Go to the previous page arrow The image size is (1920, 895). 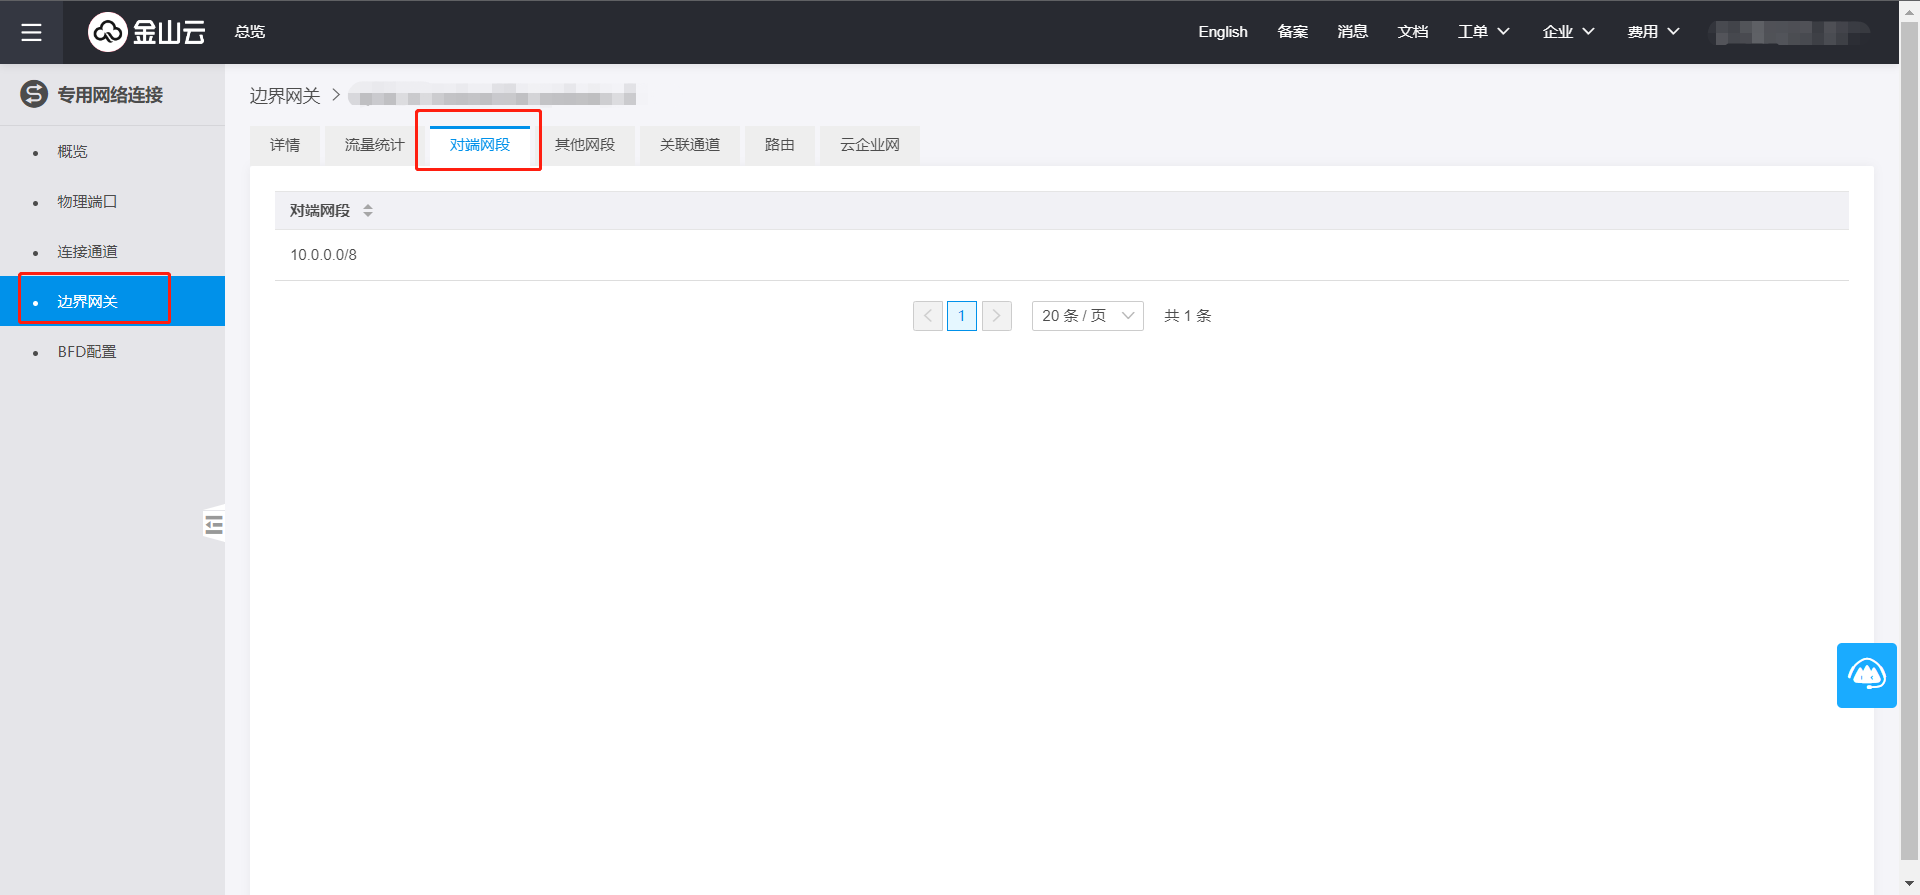click(x=928, y=316)
